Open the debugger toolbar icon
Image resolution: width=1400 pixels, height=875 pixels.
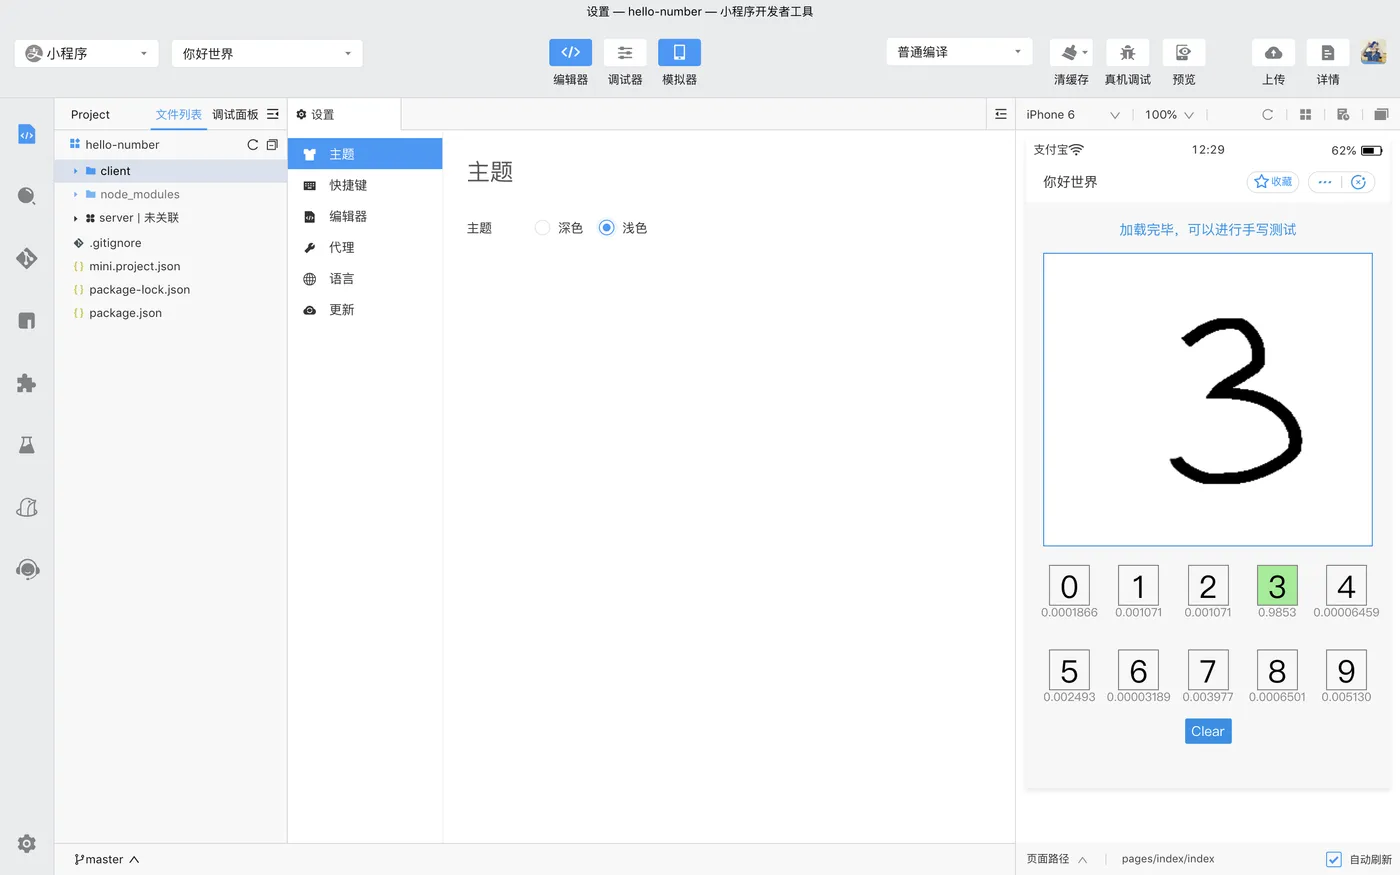pyautogui.click(x=625, y=53)
